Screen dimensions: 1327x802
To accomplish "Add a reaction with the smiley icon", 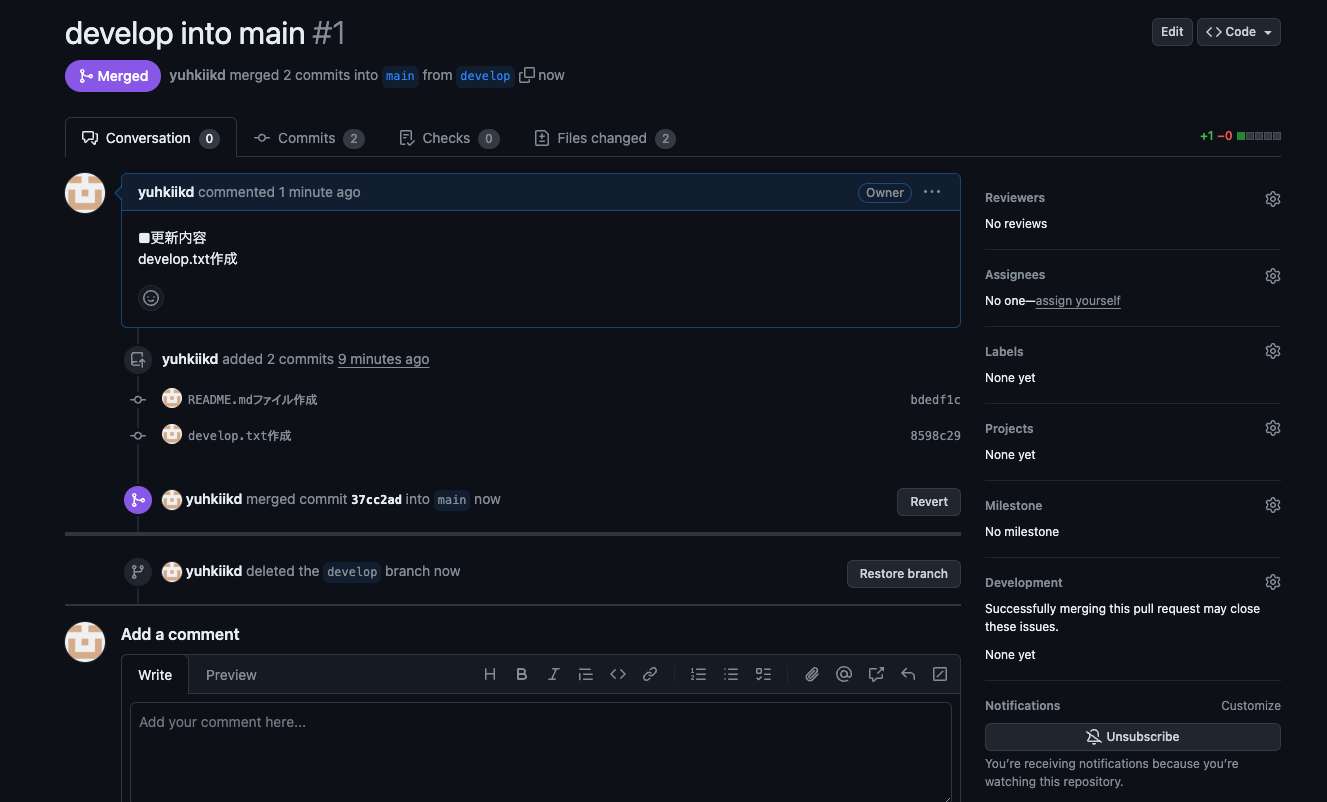I will tap(151, 298).
